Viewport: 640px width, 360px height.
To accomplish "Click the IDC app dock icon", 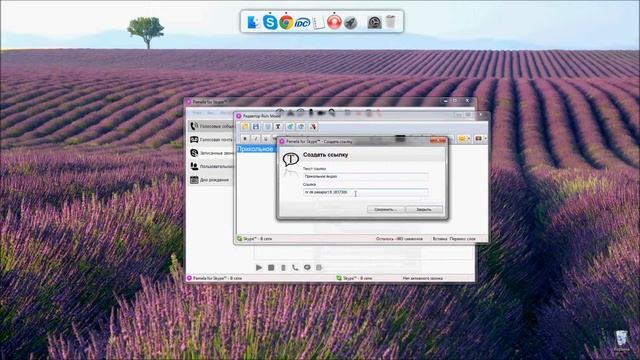I will [x=302, y=23].
